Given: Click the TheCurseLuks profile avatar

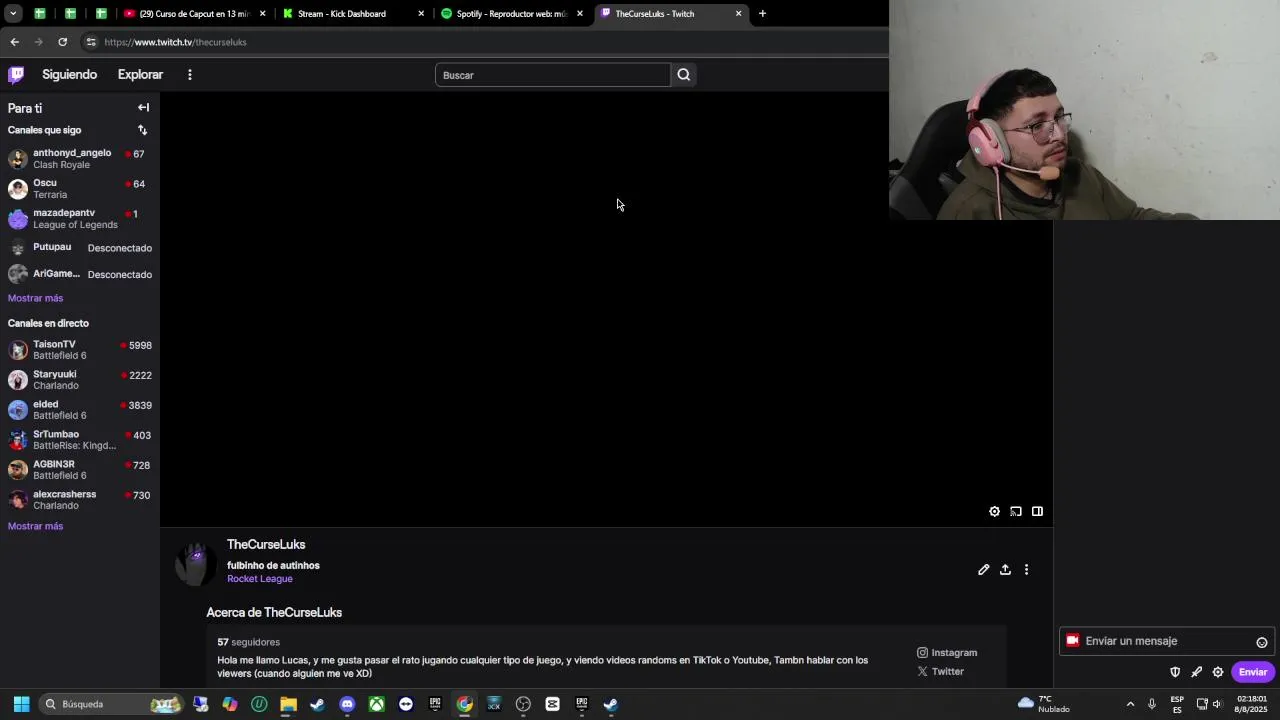Looking at the screenshot, I should click(195, 562).
